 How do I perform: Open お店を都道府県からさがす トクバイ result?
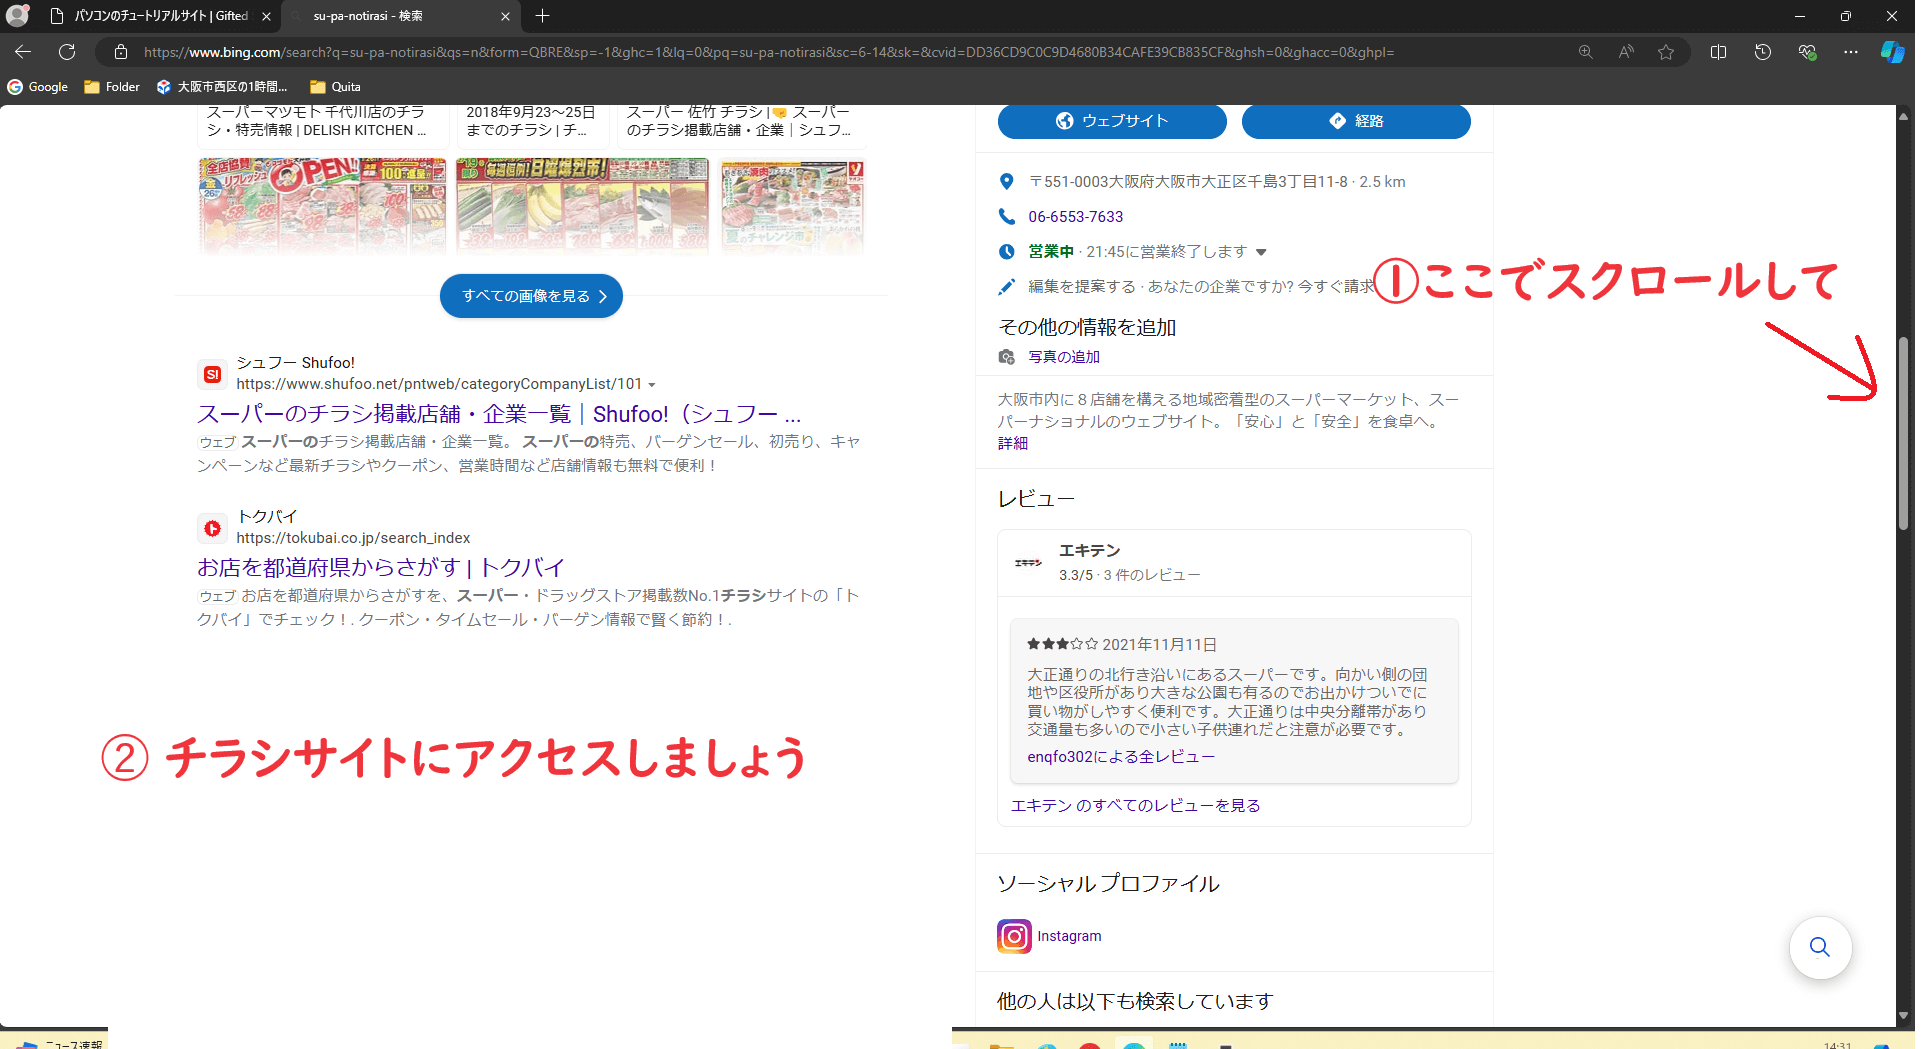(381, 568)
